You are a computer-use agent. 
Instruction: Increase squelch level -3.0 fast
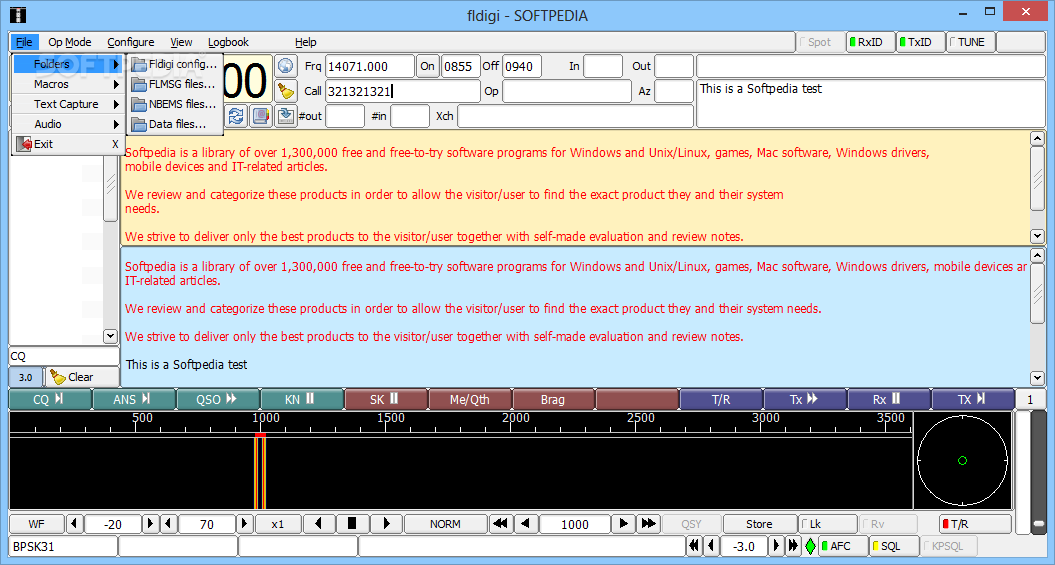tap(794, 546)
